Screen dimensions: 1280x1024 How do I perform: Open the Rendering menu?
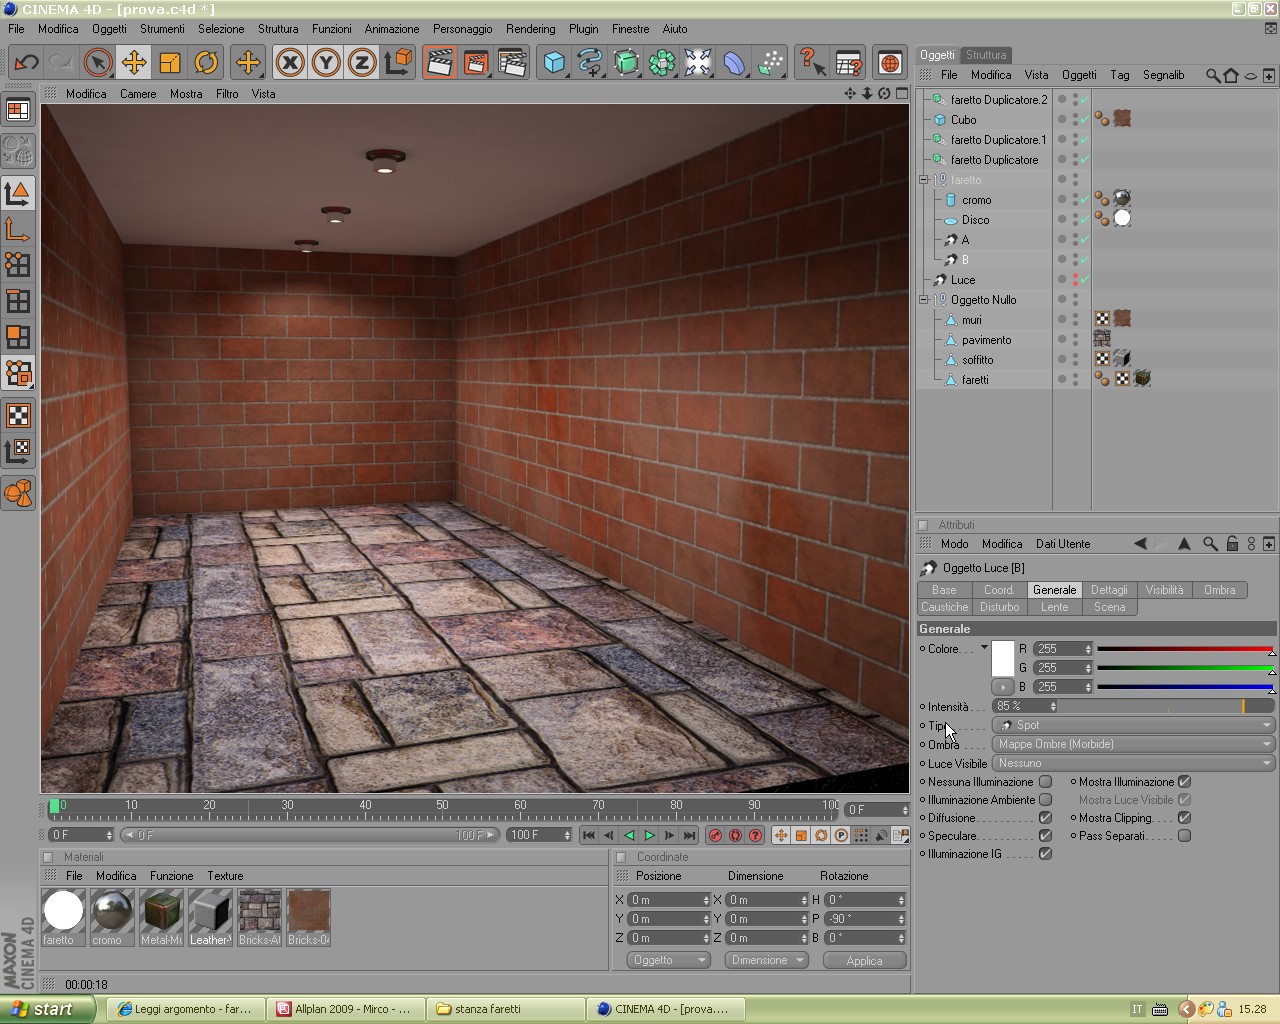click(530, 29)
